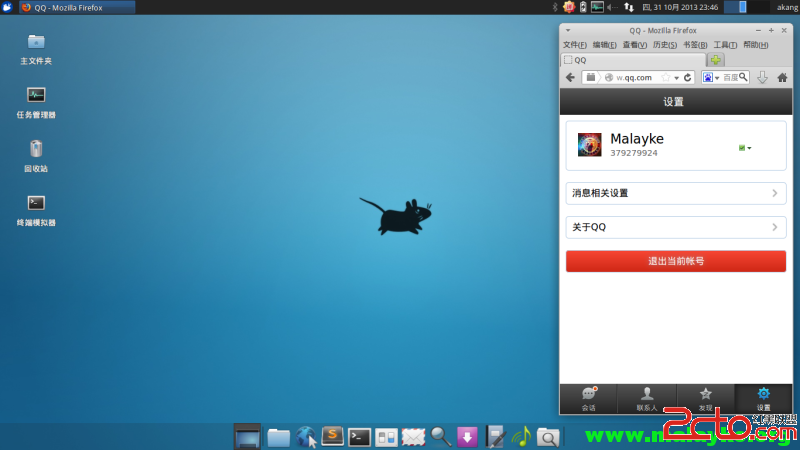The height and width of the screenshot is (450, 800).
Task: Expand 消息相关设置 row
Action: [676, 193]
